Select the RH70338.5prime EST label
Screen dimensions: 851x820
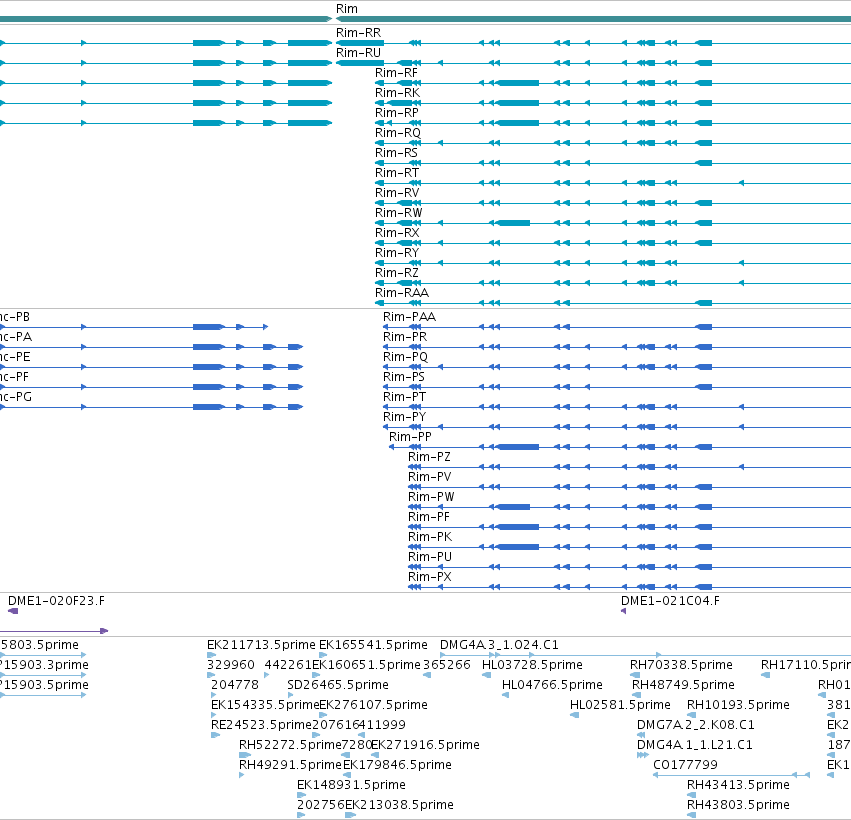pos(681,665)
